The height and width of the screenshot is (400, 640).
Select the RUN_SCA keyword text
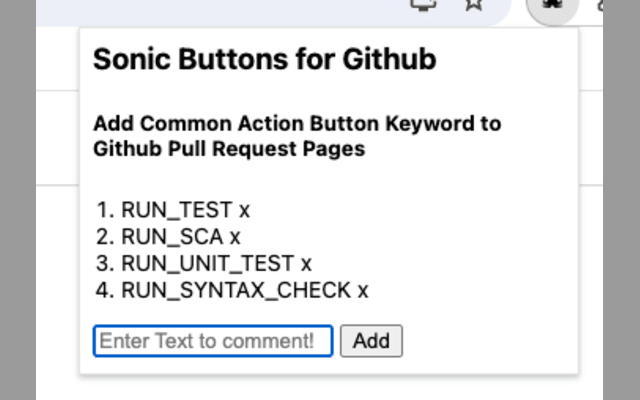[x=172, y=237]
